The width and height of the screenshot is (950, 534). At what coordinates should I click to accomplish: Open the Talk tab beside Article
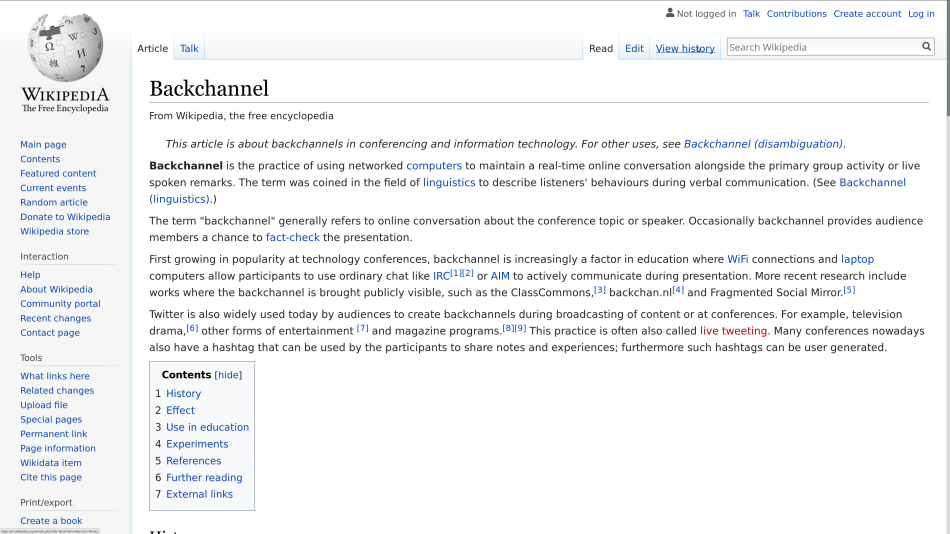(189, 48)
